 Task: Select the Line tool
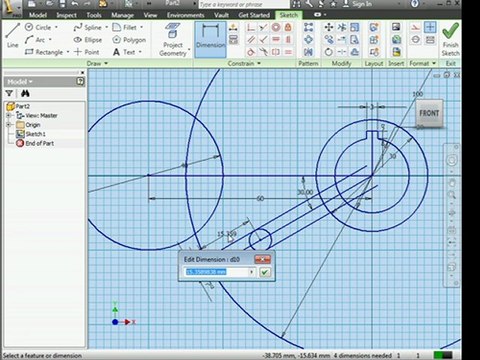tap(13, 36)
